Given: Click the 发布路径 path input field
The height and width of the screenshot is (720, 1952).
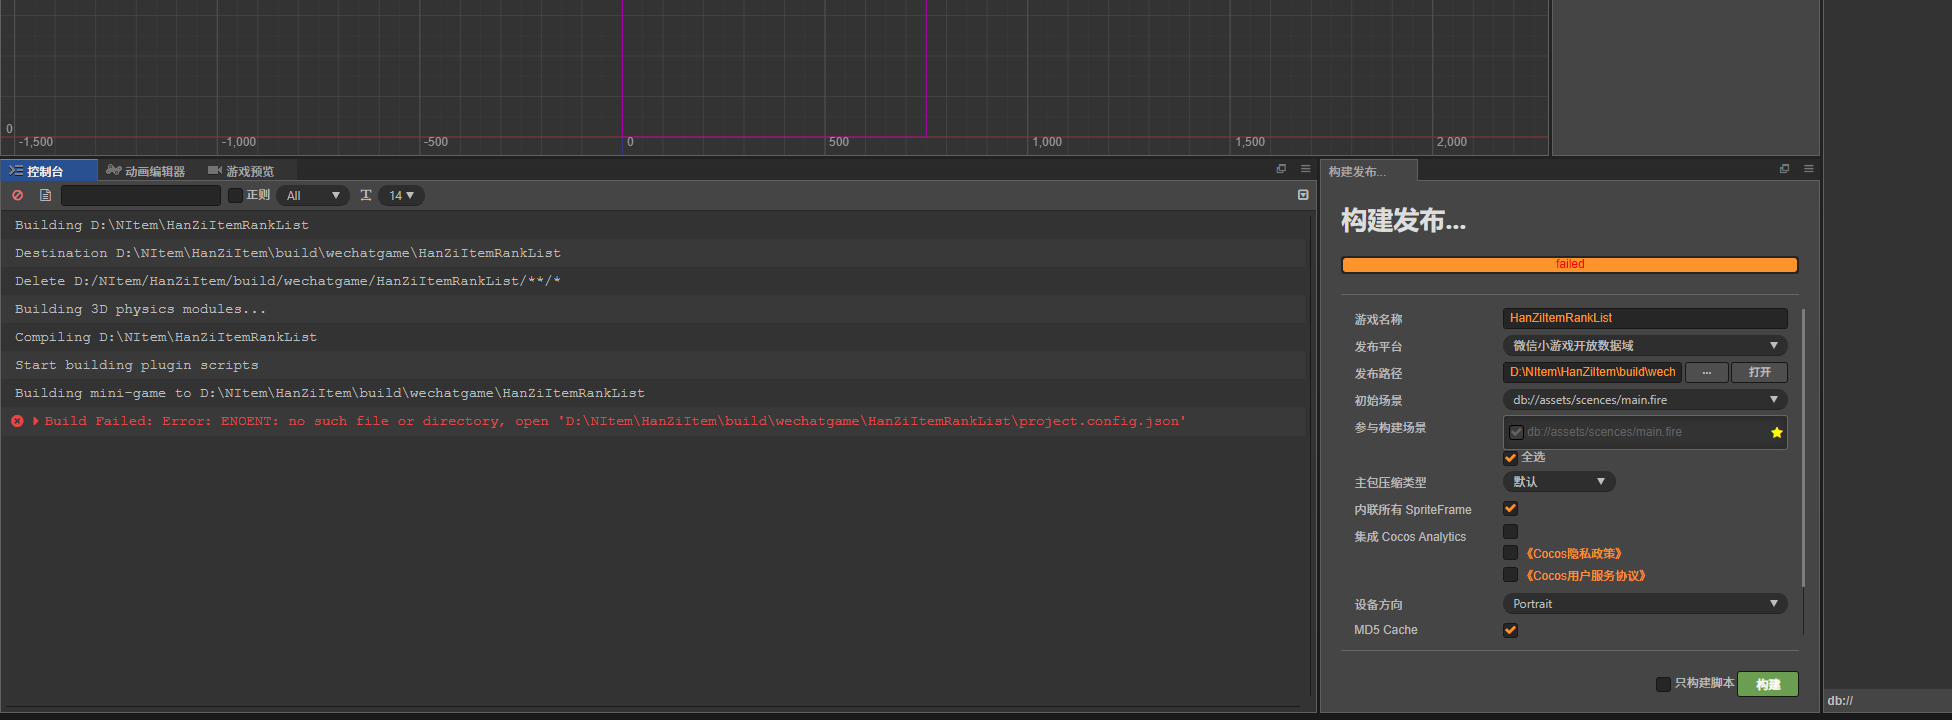Looking at the screenshot, I should [x=1592, y=372].
